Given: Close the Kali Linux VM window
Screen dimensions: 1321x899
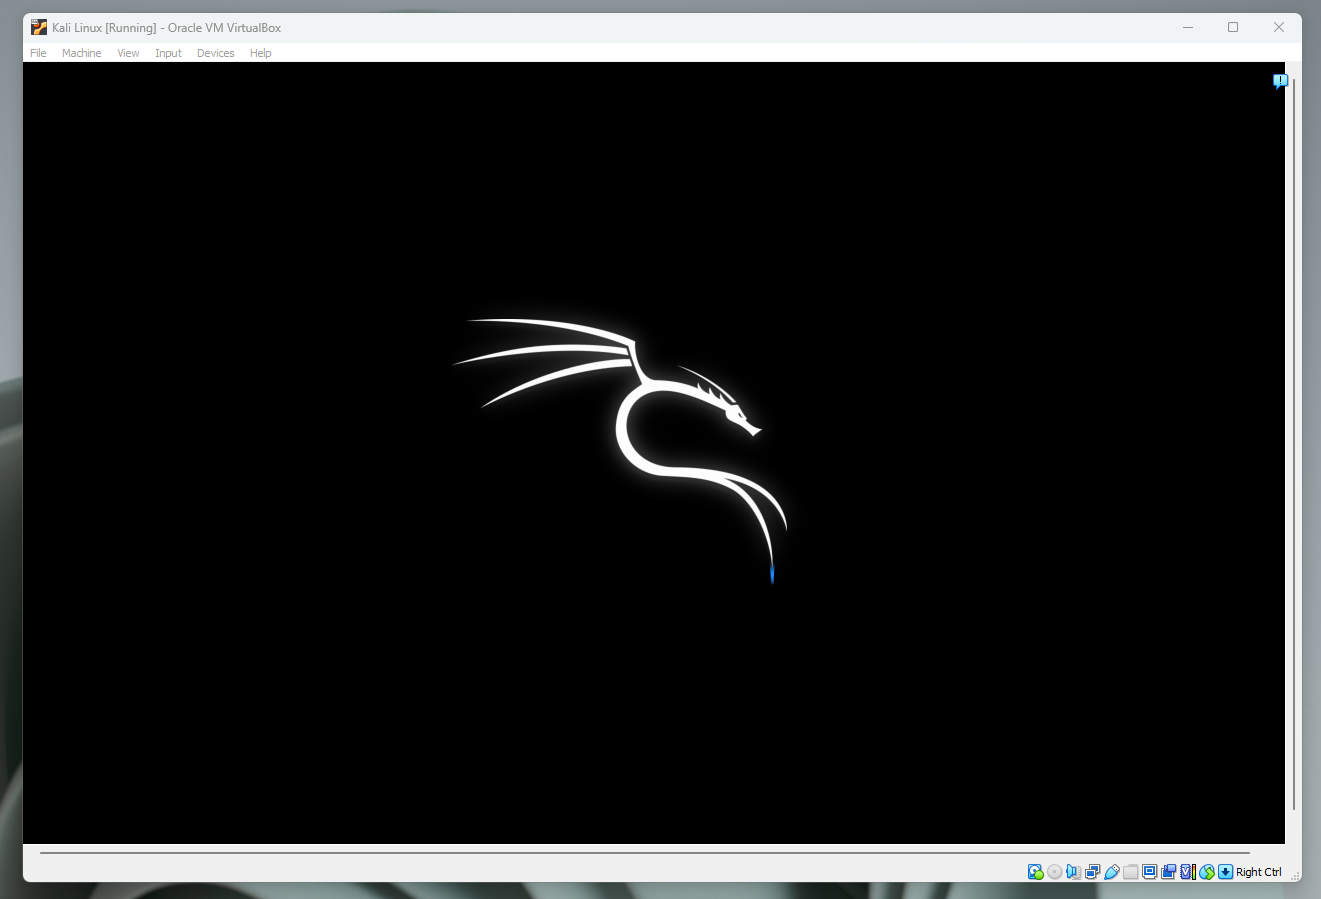Looking at the screenshot, I should pos(1278,27).
